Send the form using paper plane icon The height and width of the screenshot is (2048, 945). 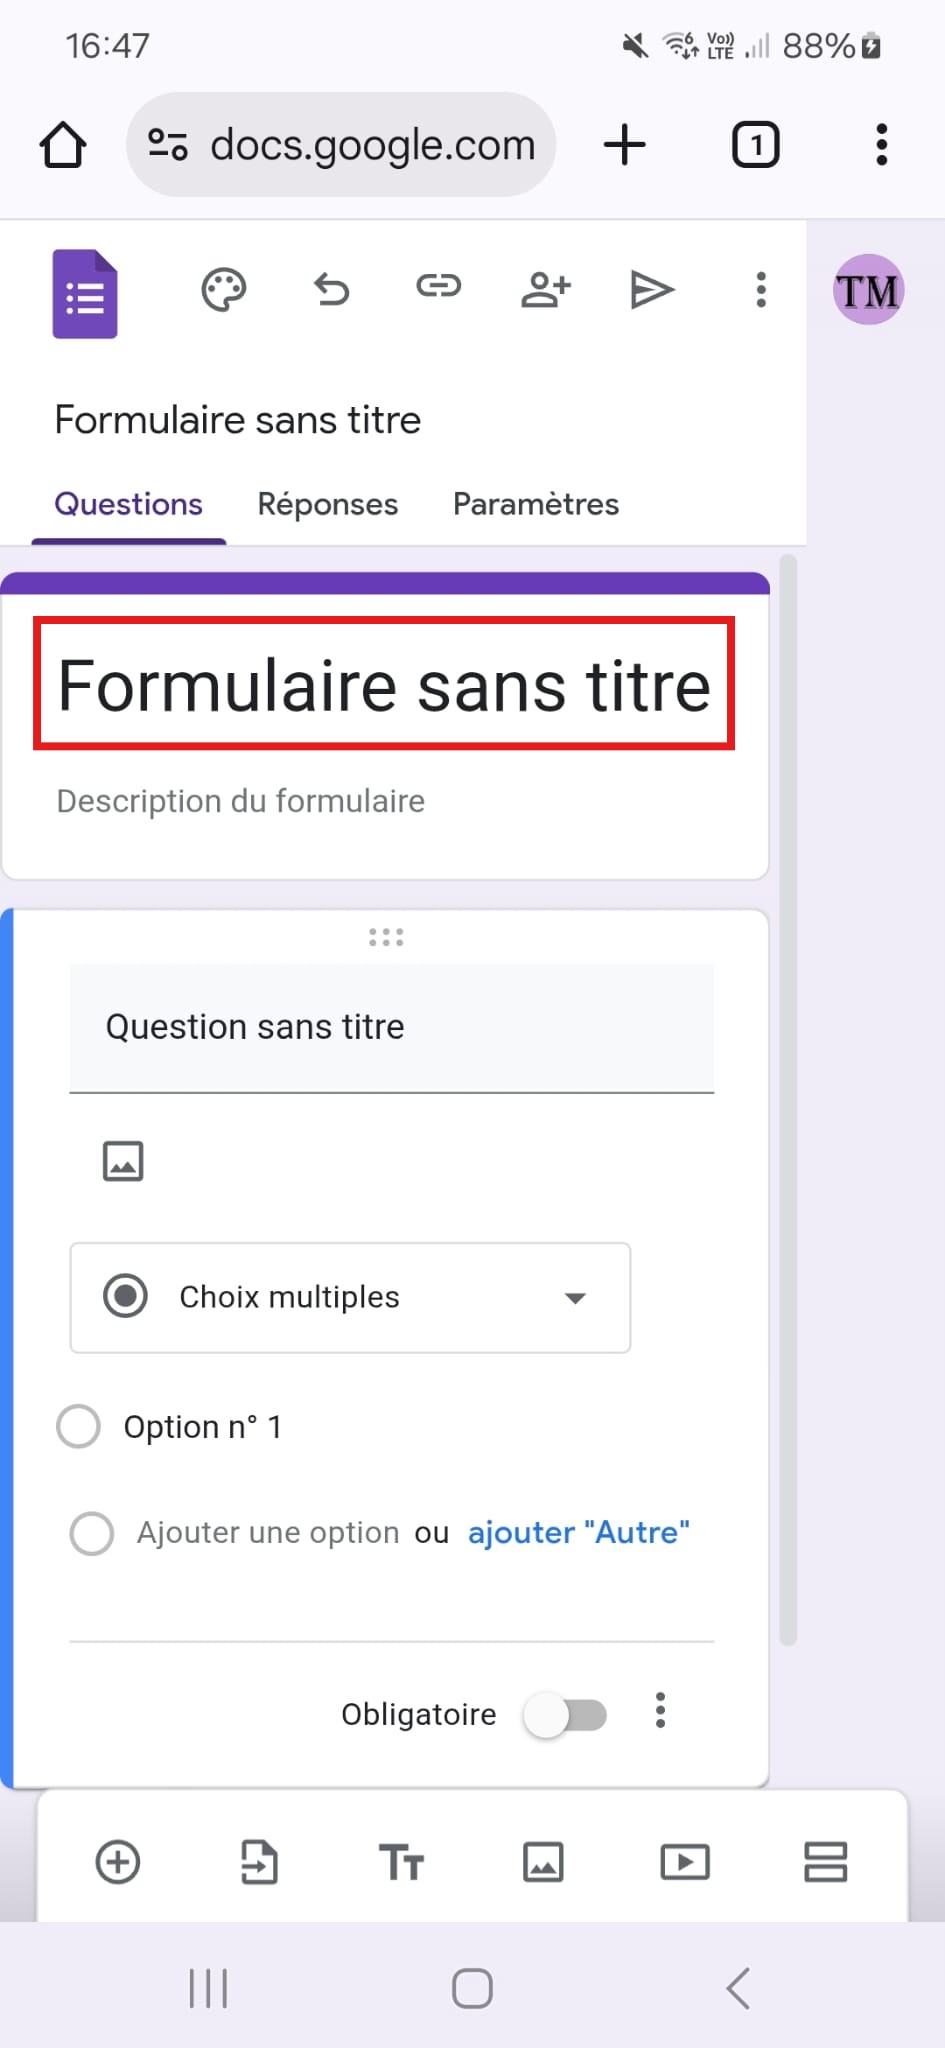click(653, 290)
